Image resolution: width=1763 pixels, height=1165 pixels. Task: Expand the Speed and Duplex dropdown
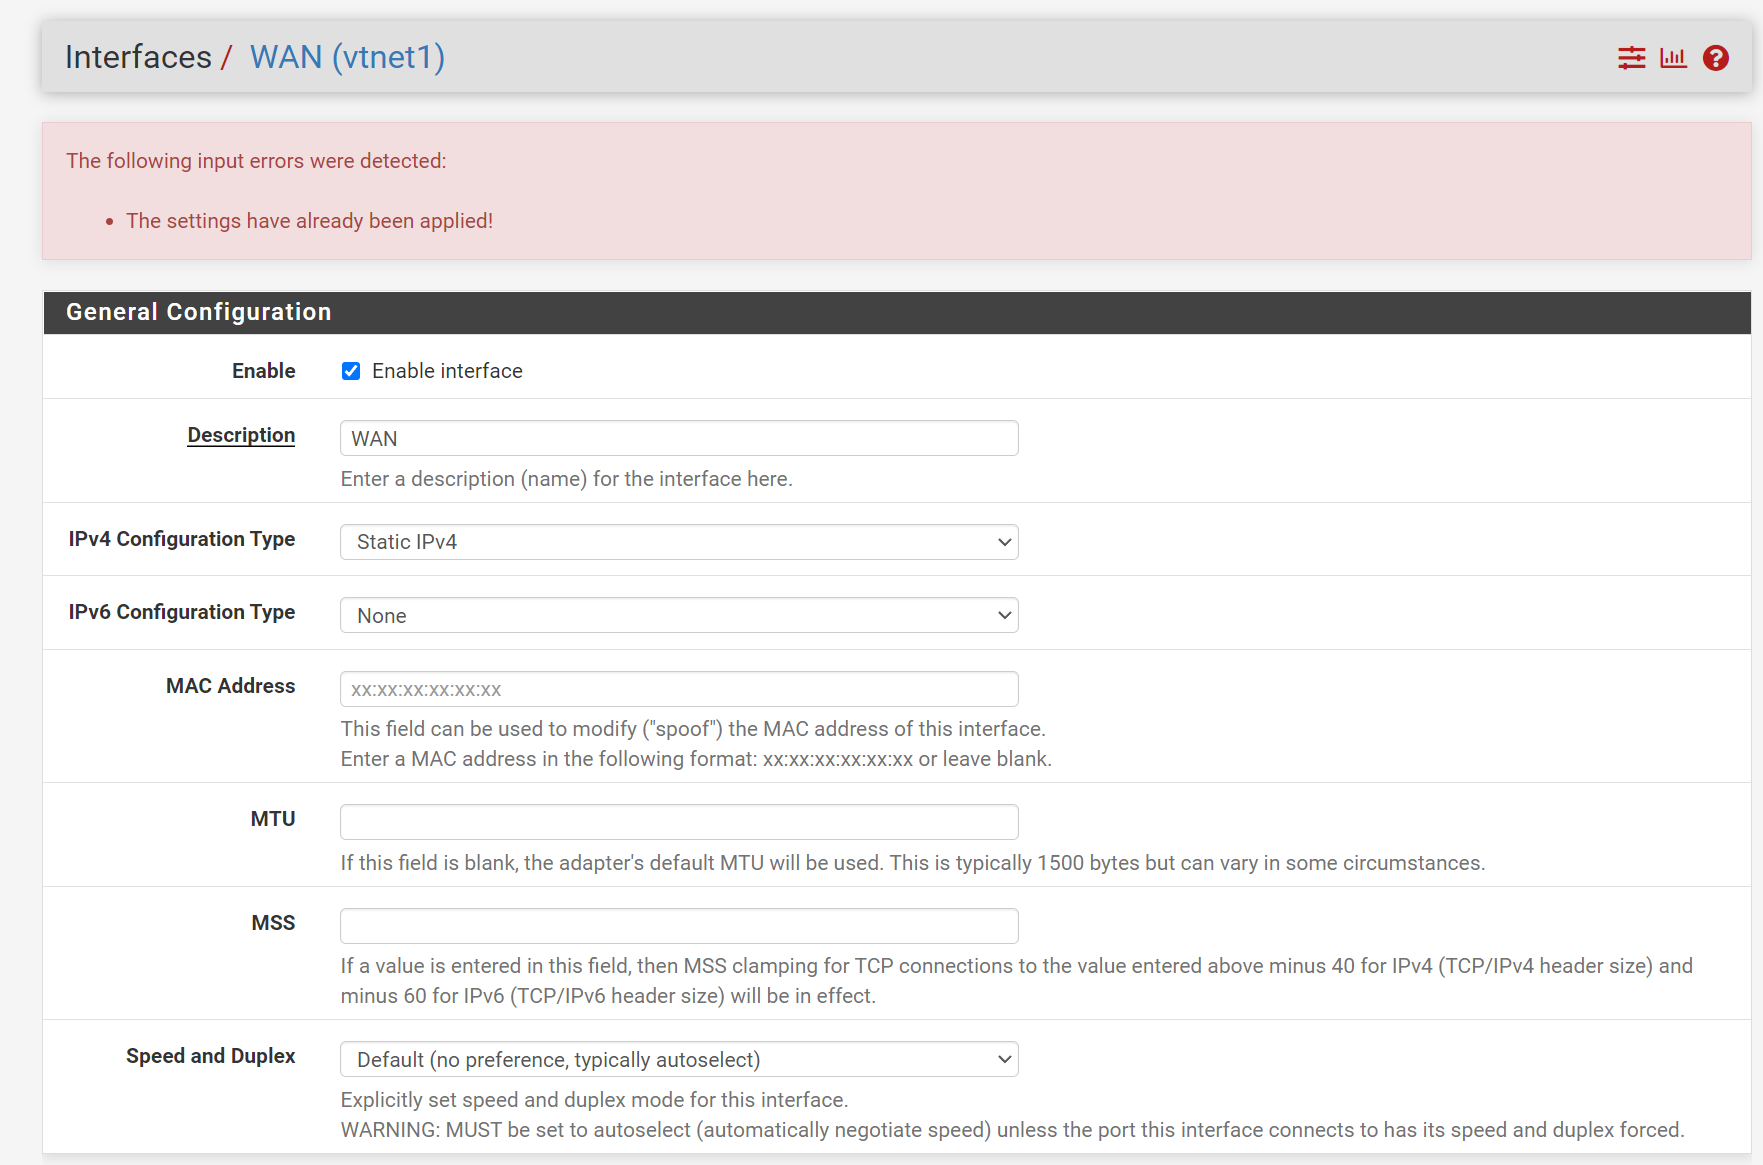click(679, 1059)
